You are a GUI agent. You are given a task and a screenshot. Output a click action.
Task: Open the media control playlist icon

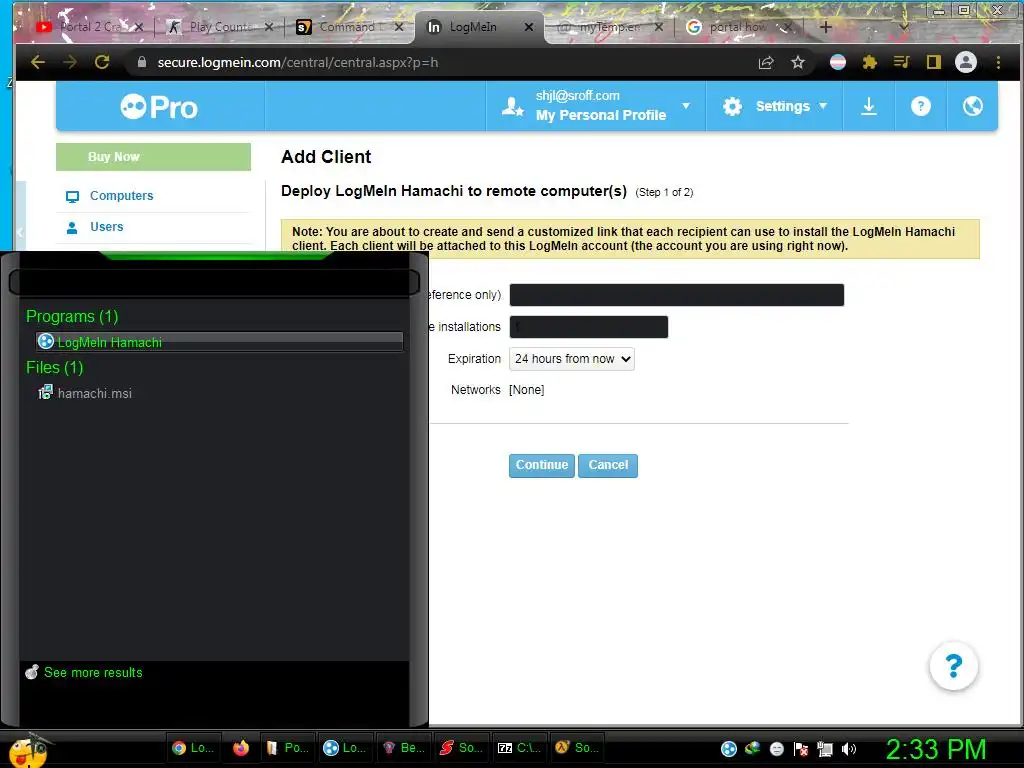[901, 62]
